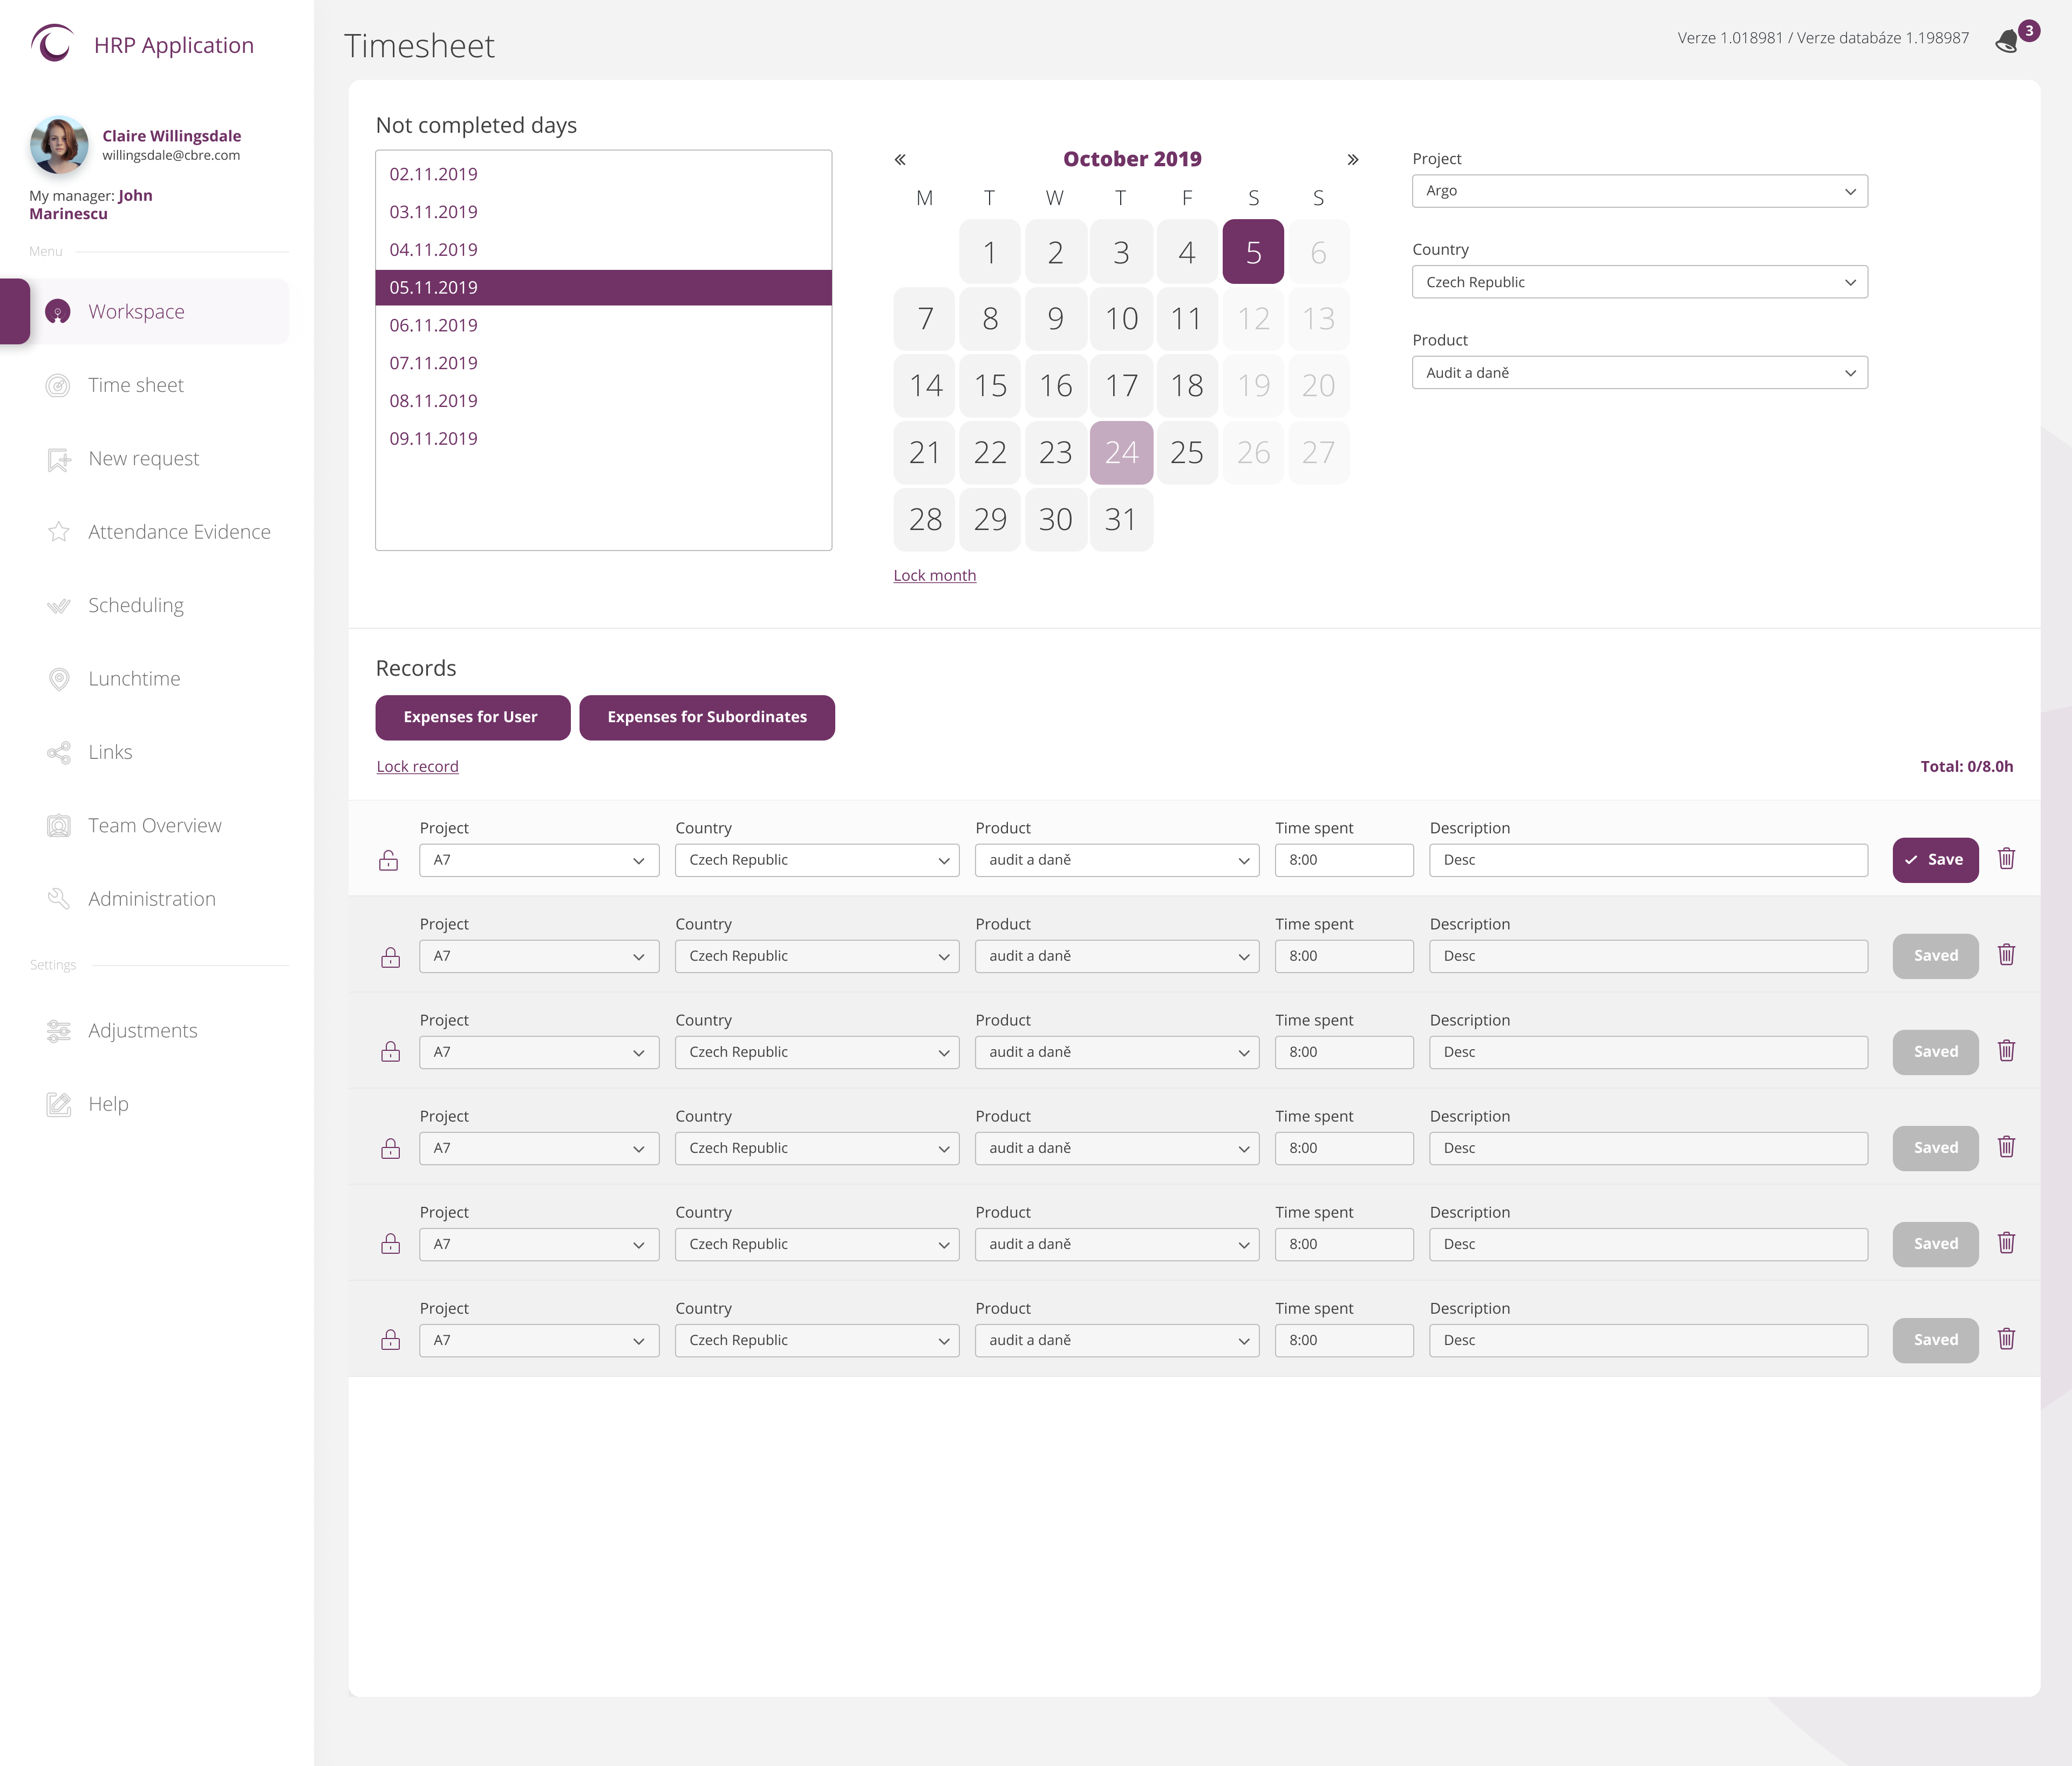Expand the top Country dropdown Czech Republic
This screenshot has width=2072, height=1766.
tap(1640, 282)
